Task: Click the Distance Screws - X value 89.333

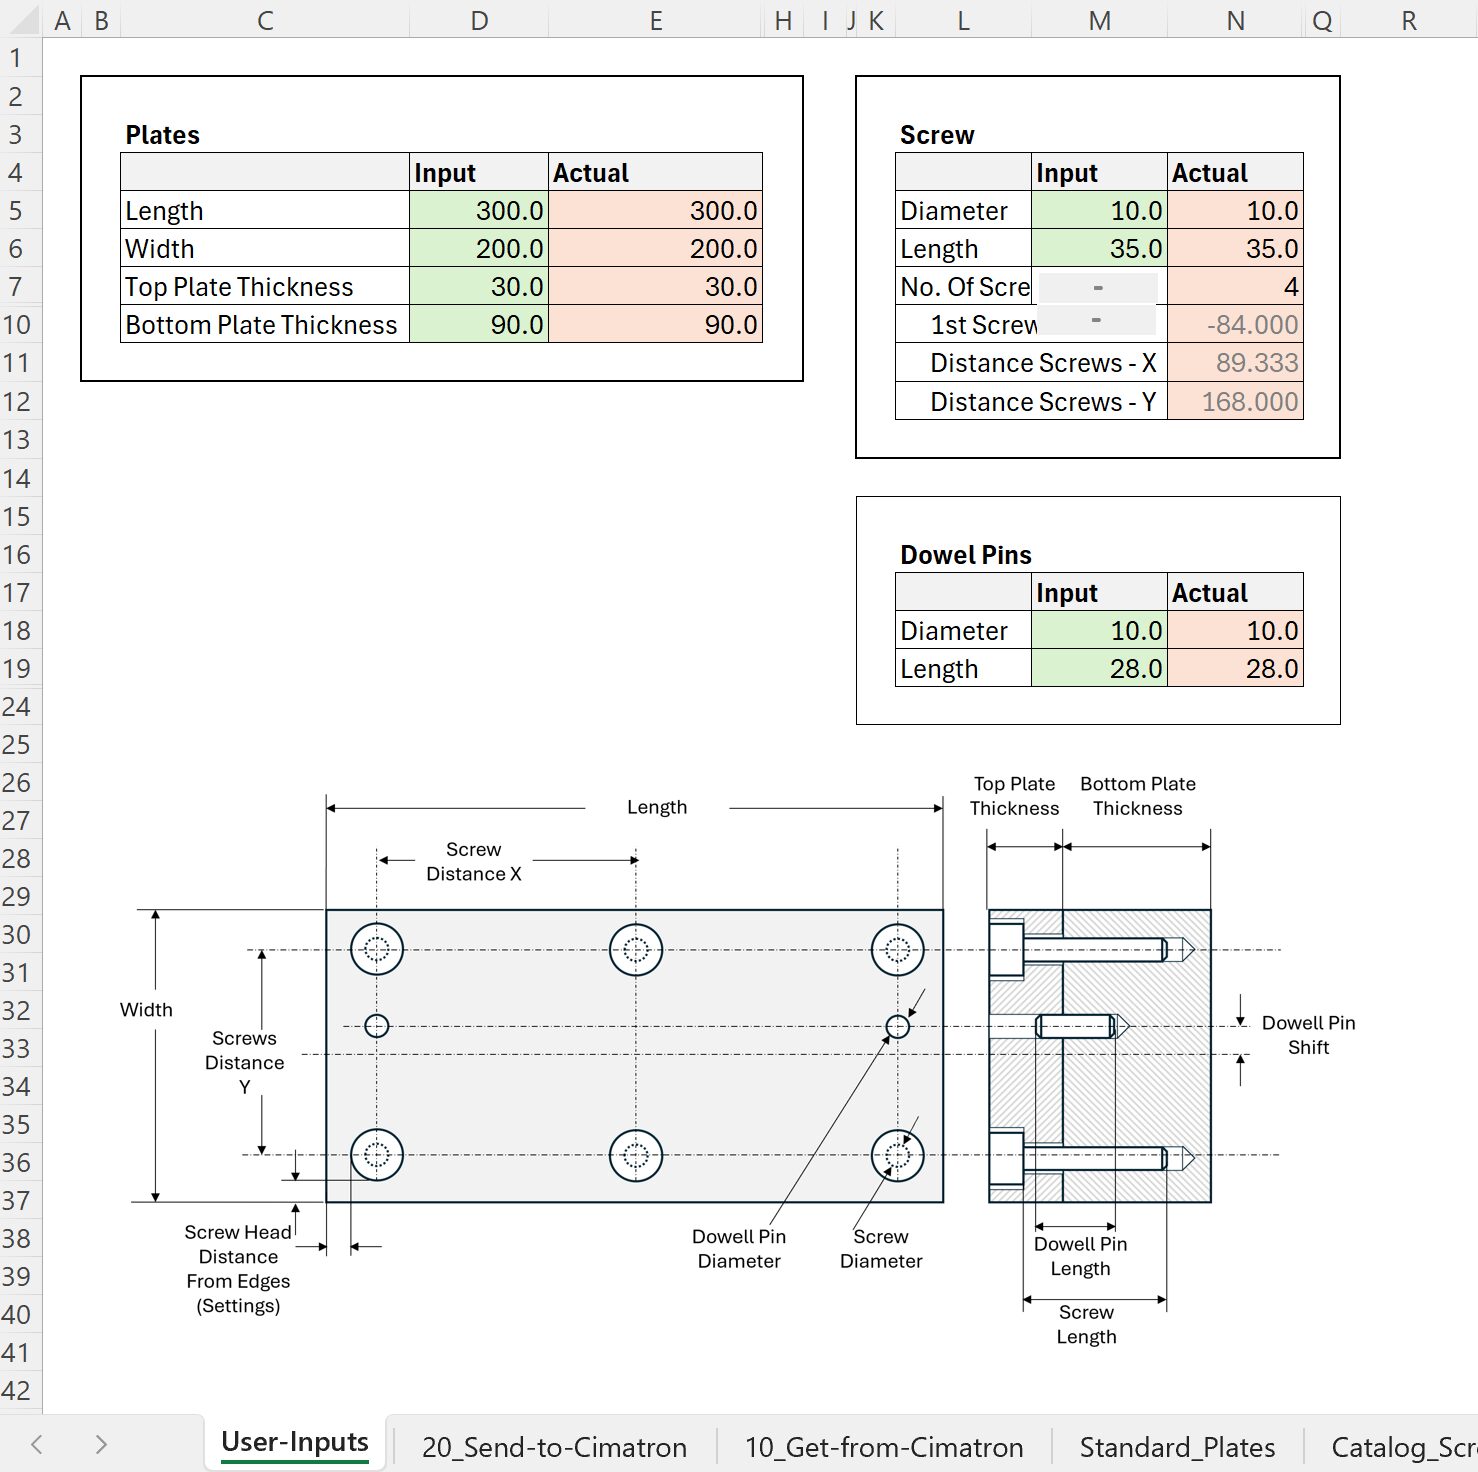Action: click(x=1235, y=362)
